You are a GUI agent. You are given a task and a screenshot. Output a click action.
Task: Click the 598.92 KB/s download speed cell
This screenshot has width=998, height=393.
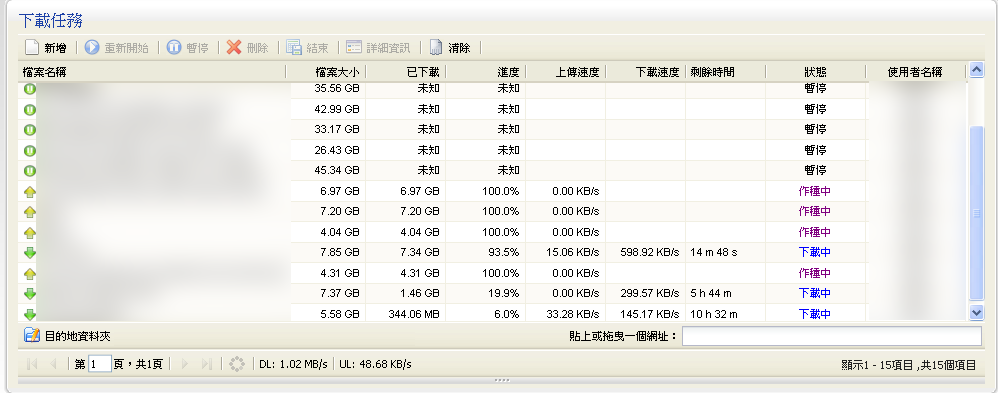[649, 253]
